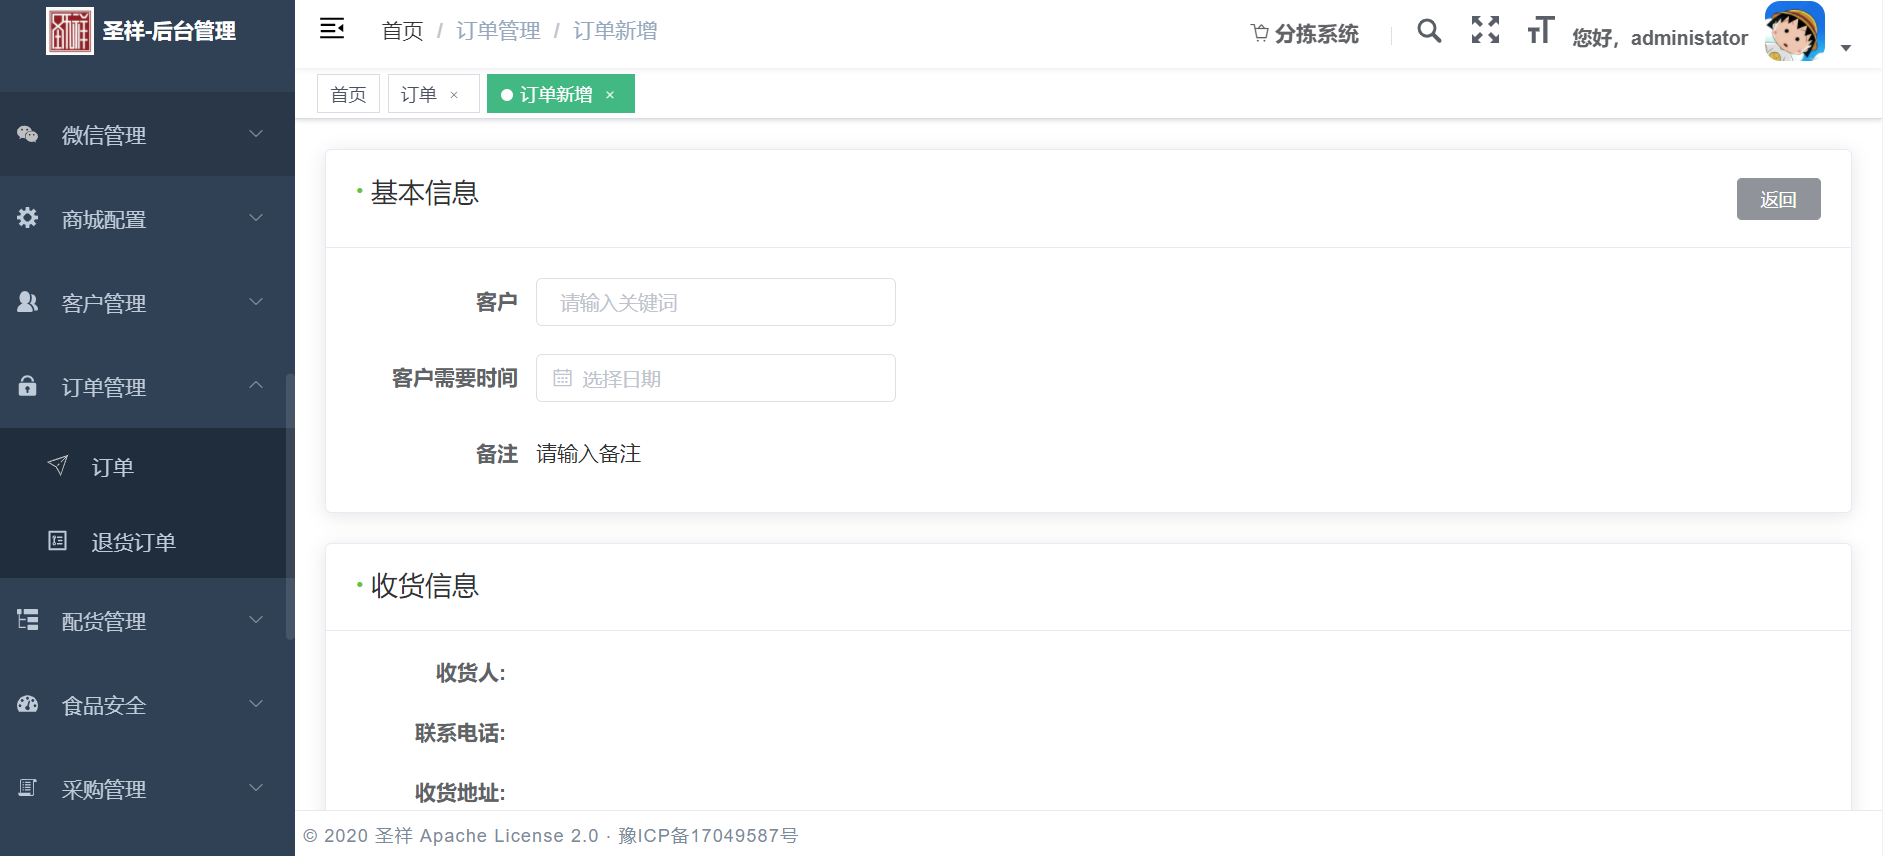Click the administator username text
This screenshot has height=856, width=1883.
(x=1689, y=38)
